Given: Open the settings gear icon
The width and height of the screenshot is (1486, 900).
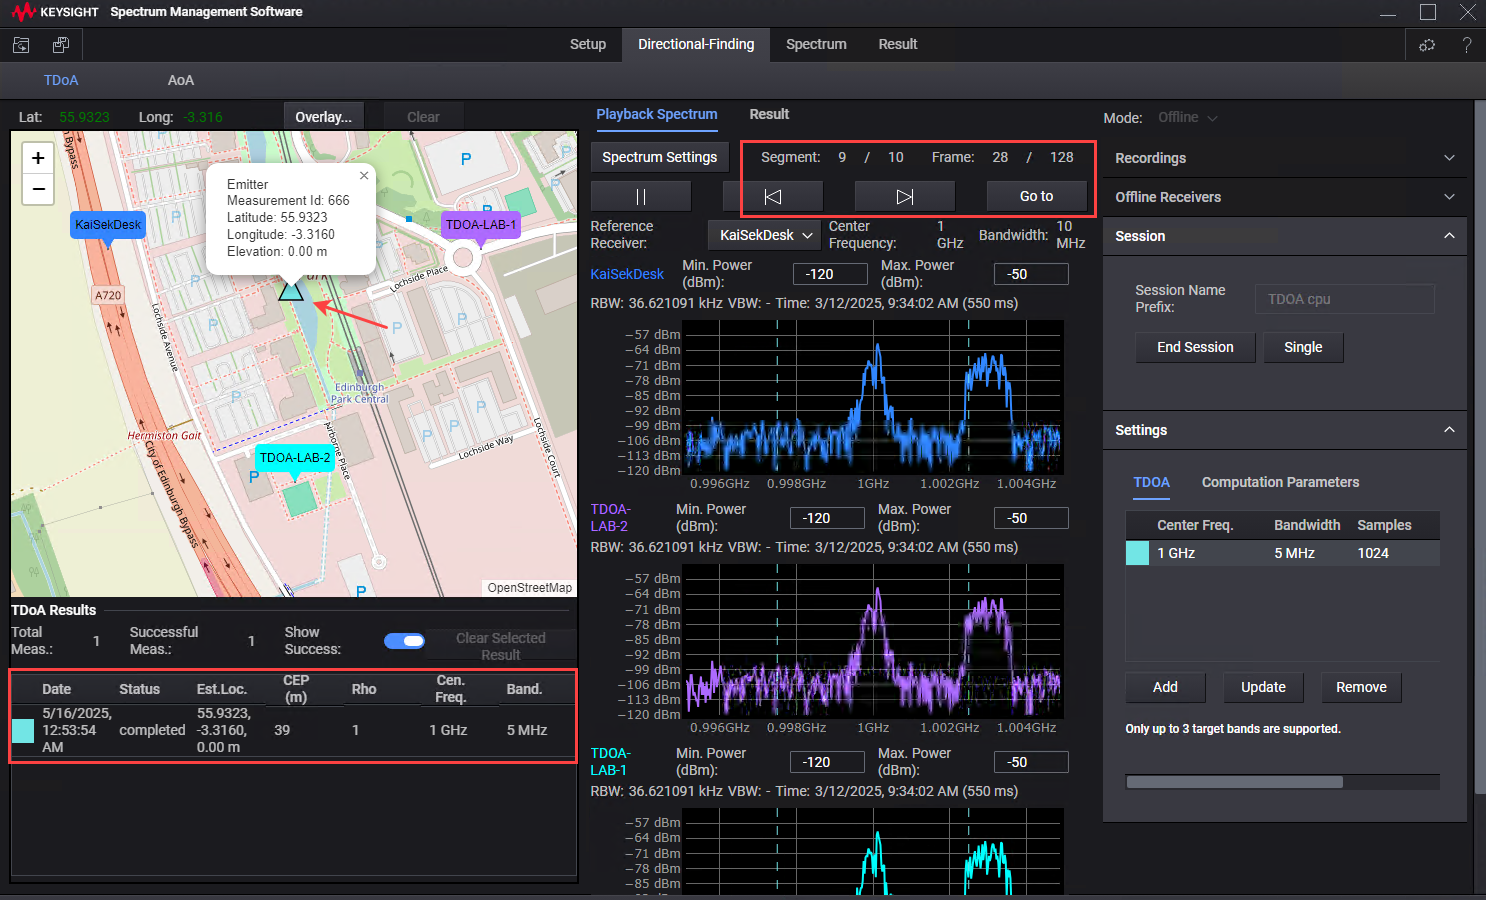Looking at the screenshot, I should click(x=1427, y=45).
